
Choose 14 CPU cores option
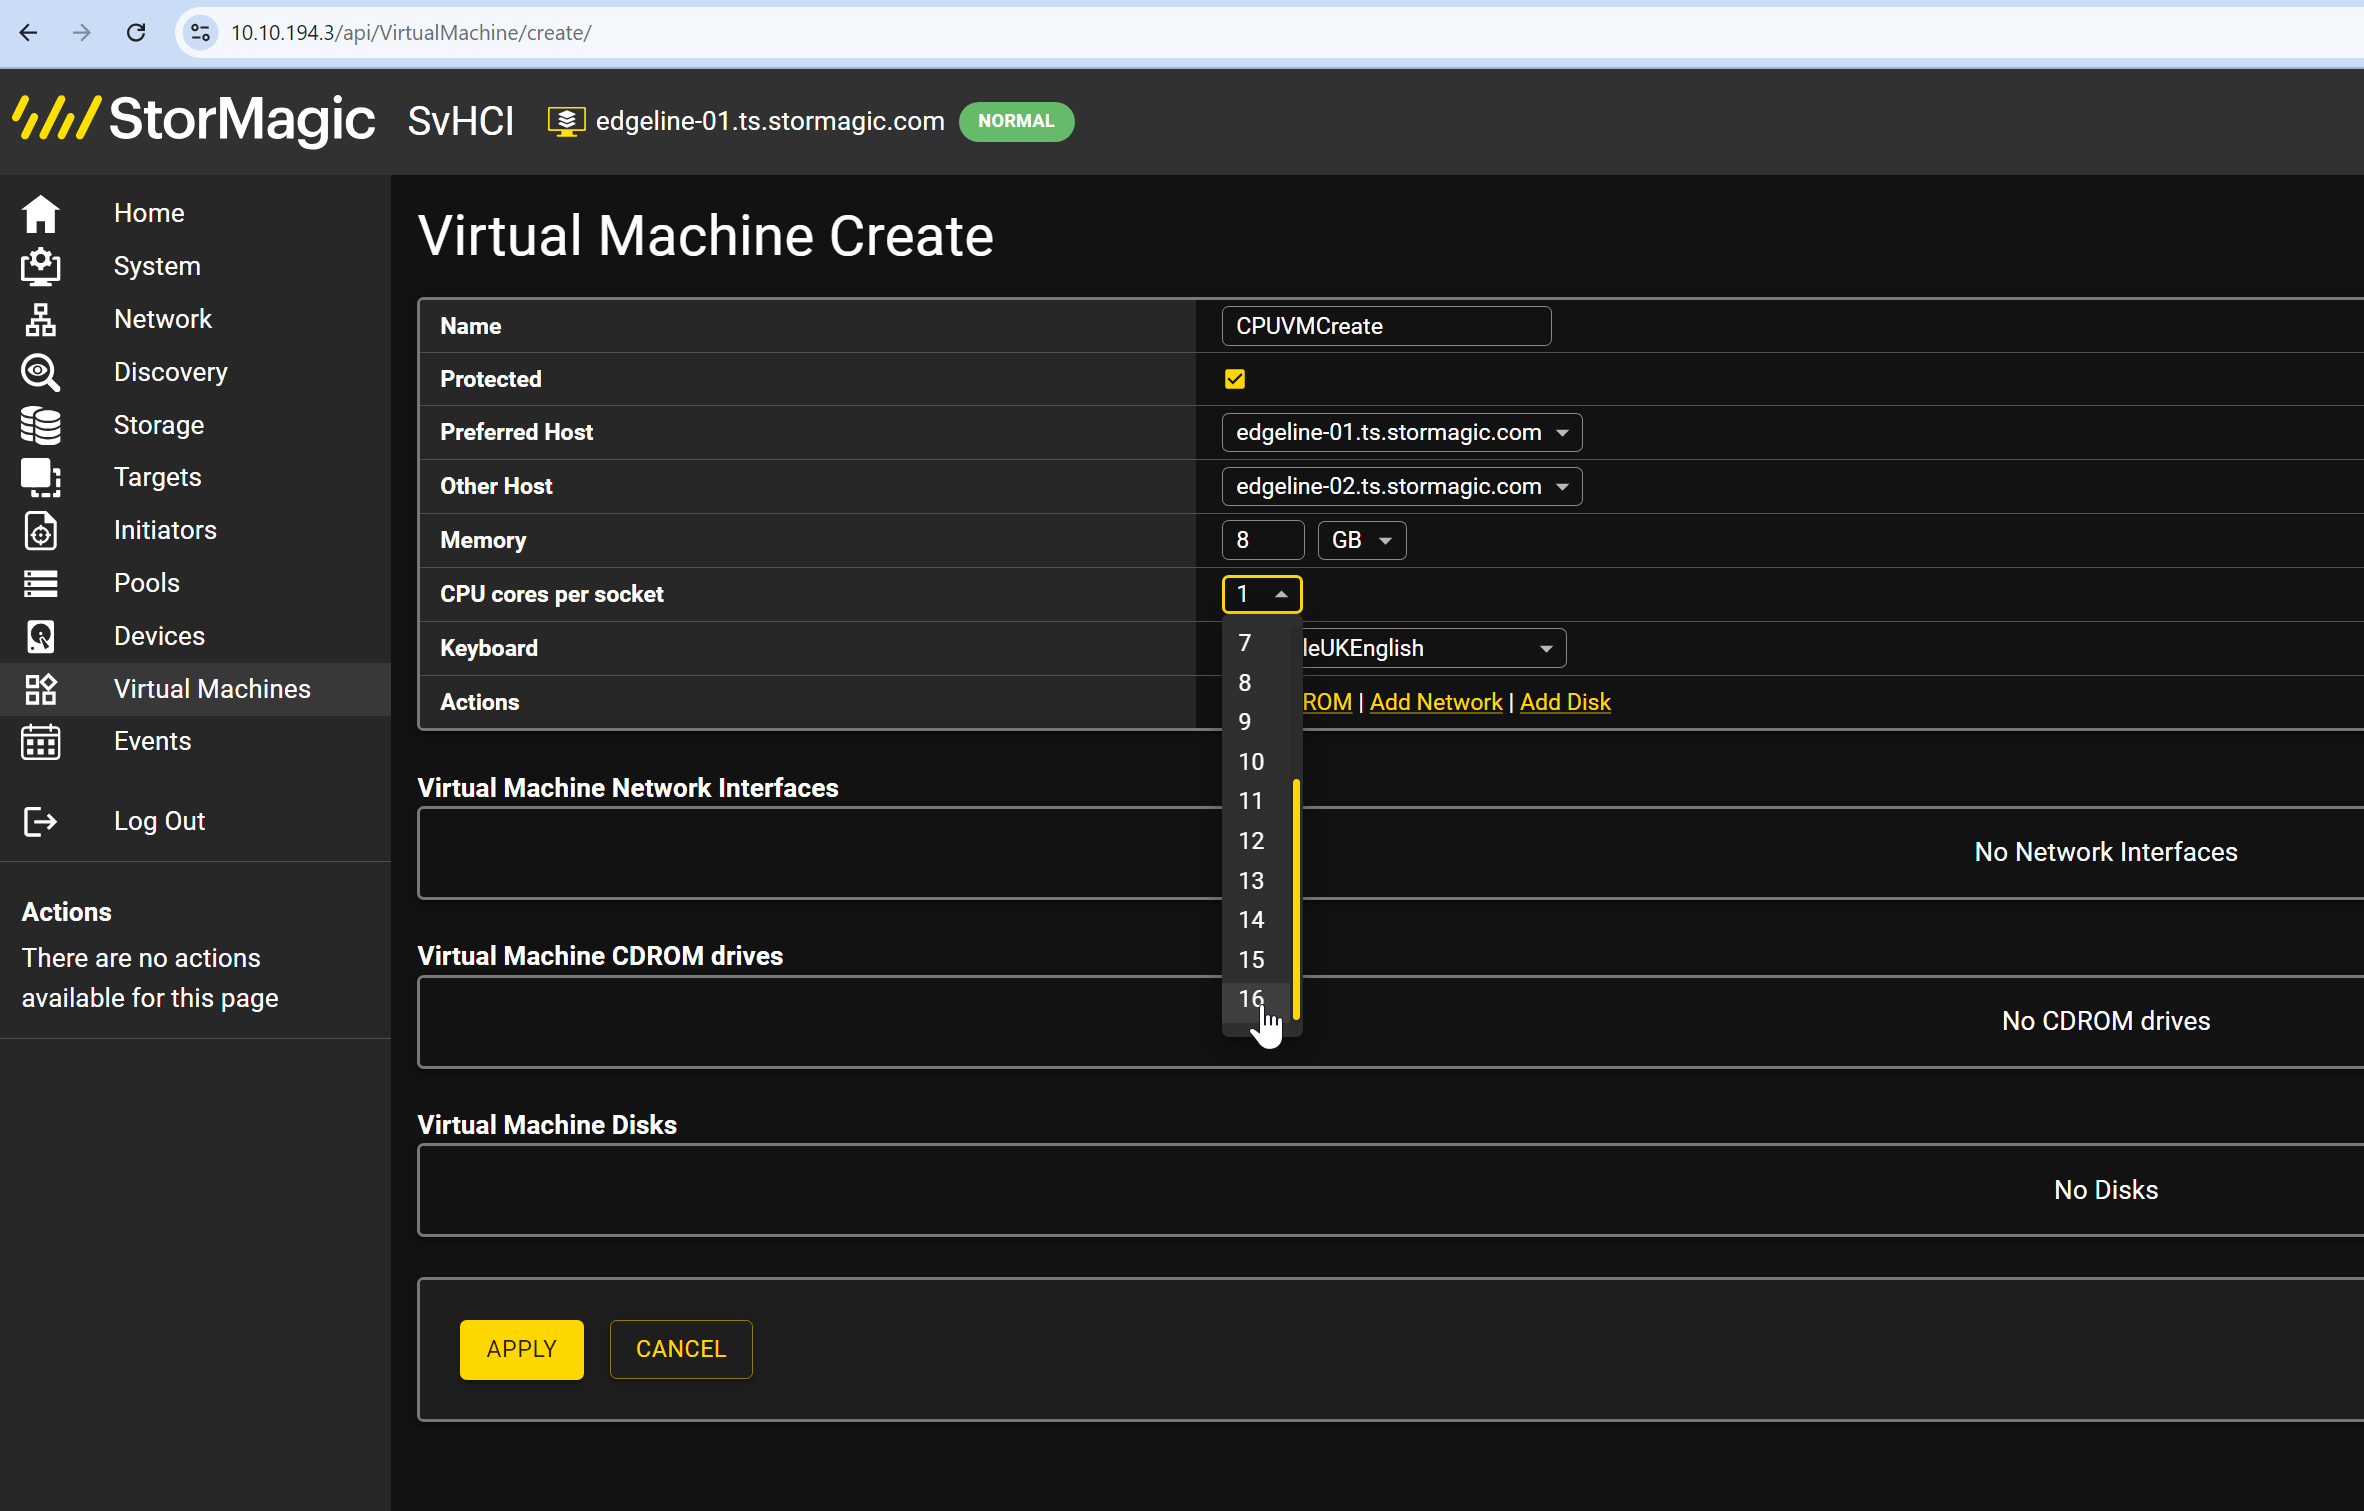[x=1258, y=920]
